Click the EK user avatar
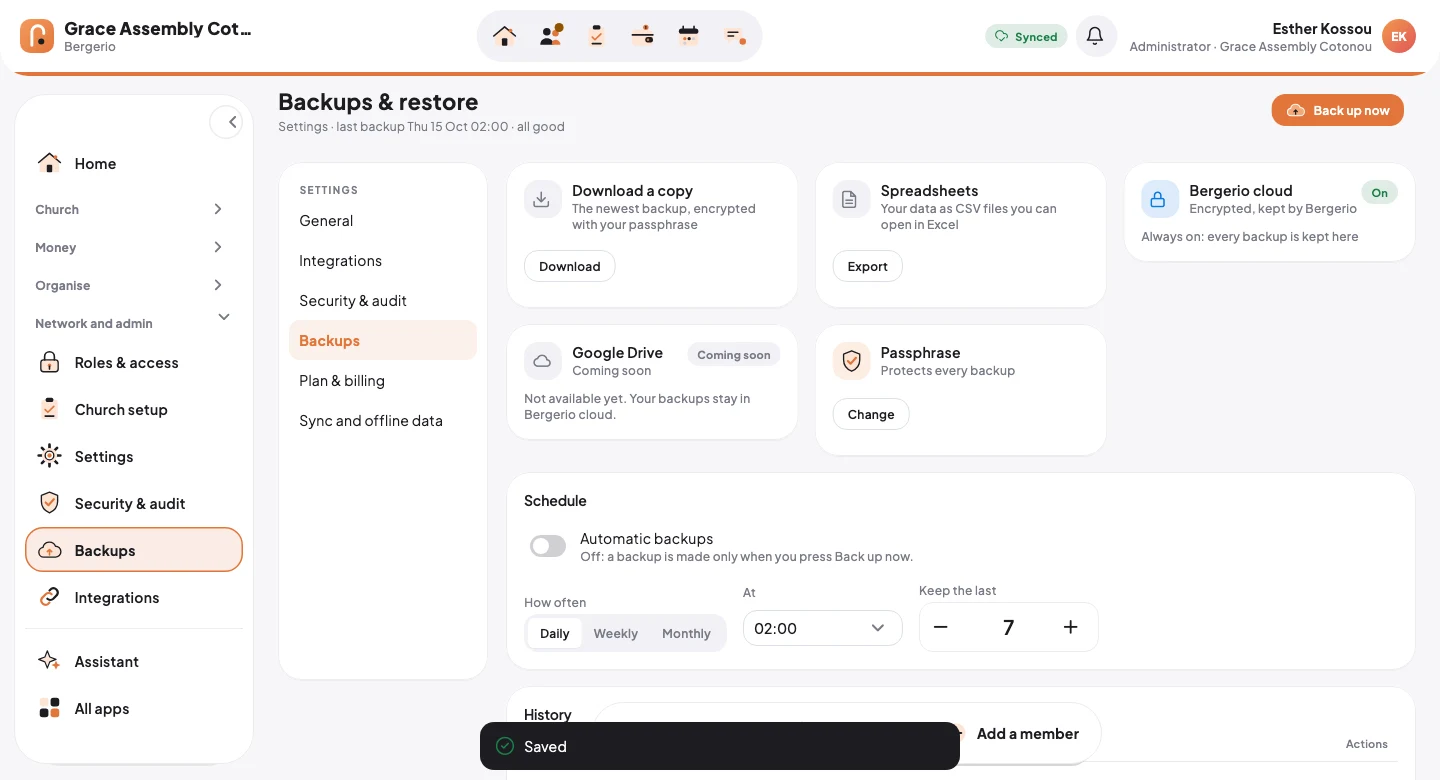The width and height of the screenshot is (1440, 780). point(1399,36)
